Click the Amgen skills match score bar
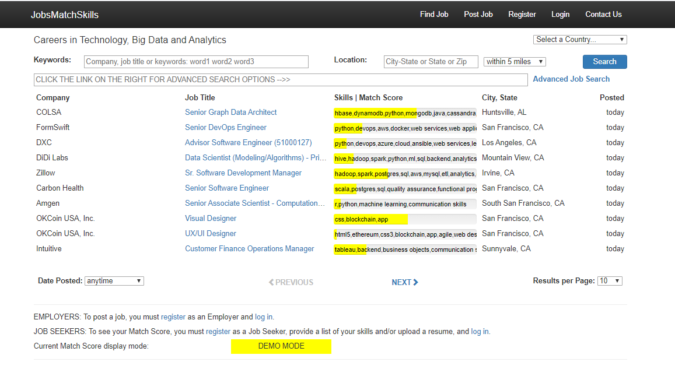This screenshot has width=675, height=383. [405, 204]
